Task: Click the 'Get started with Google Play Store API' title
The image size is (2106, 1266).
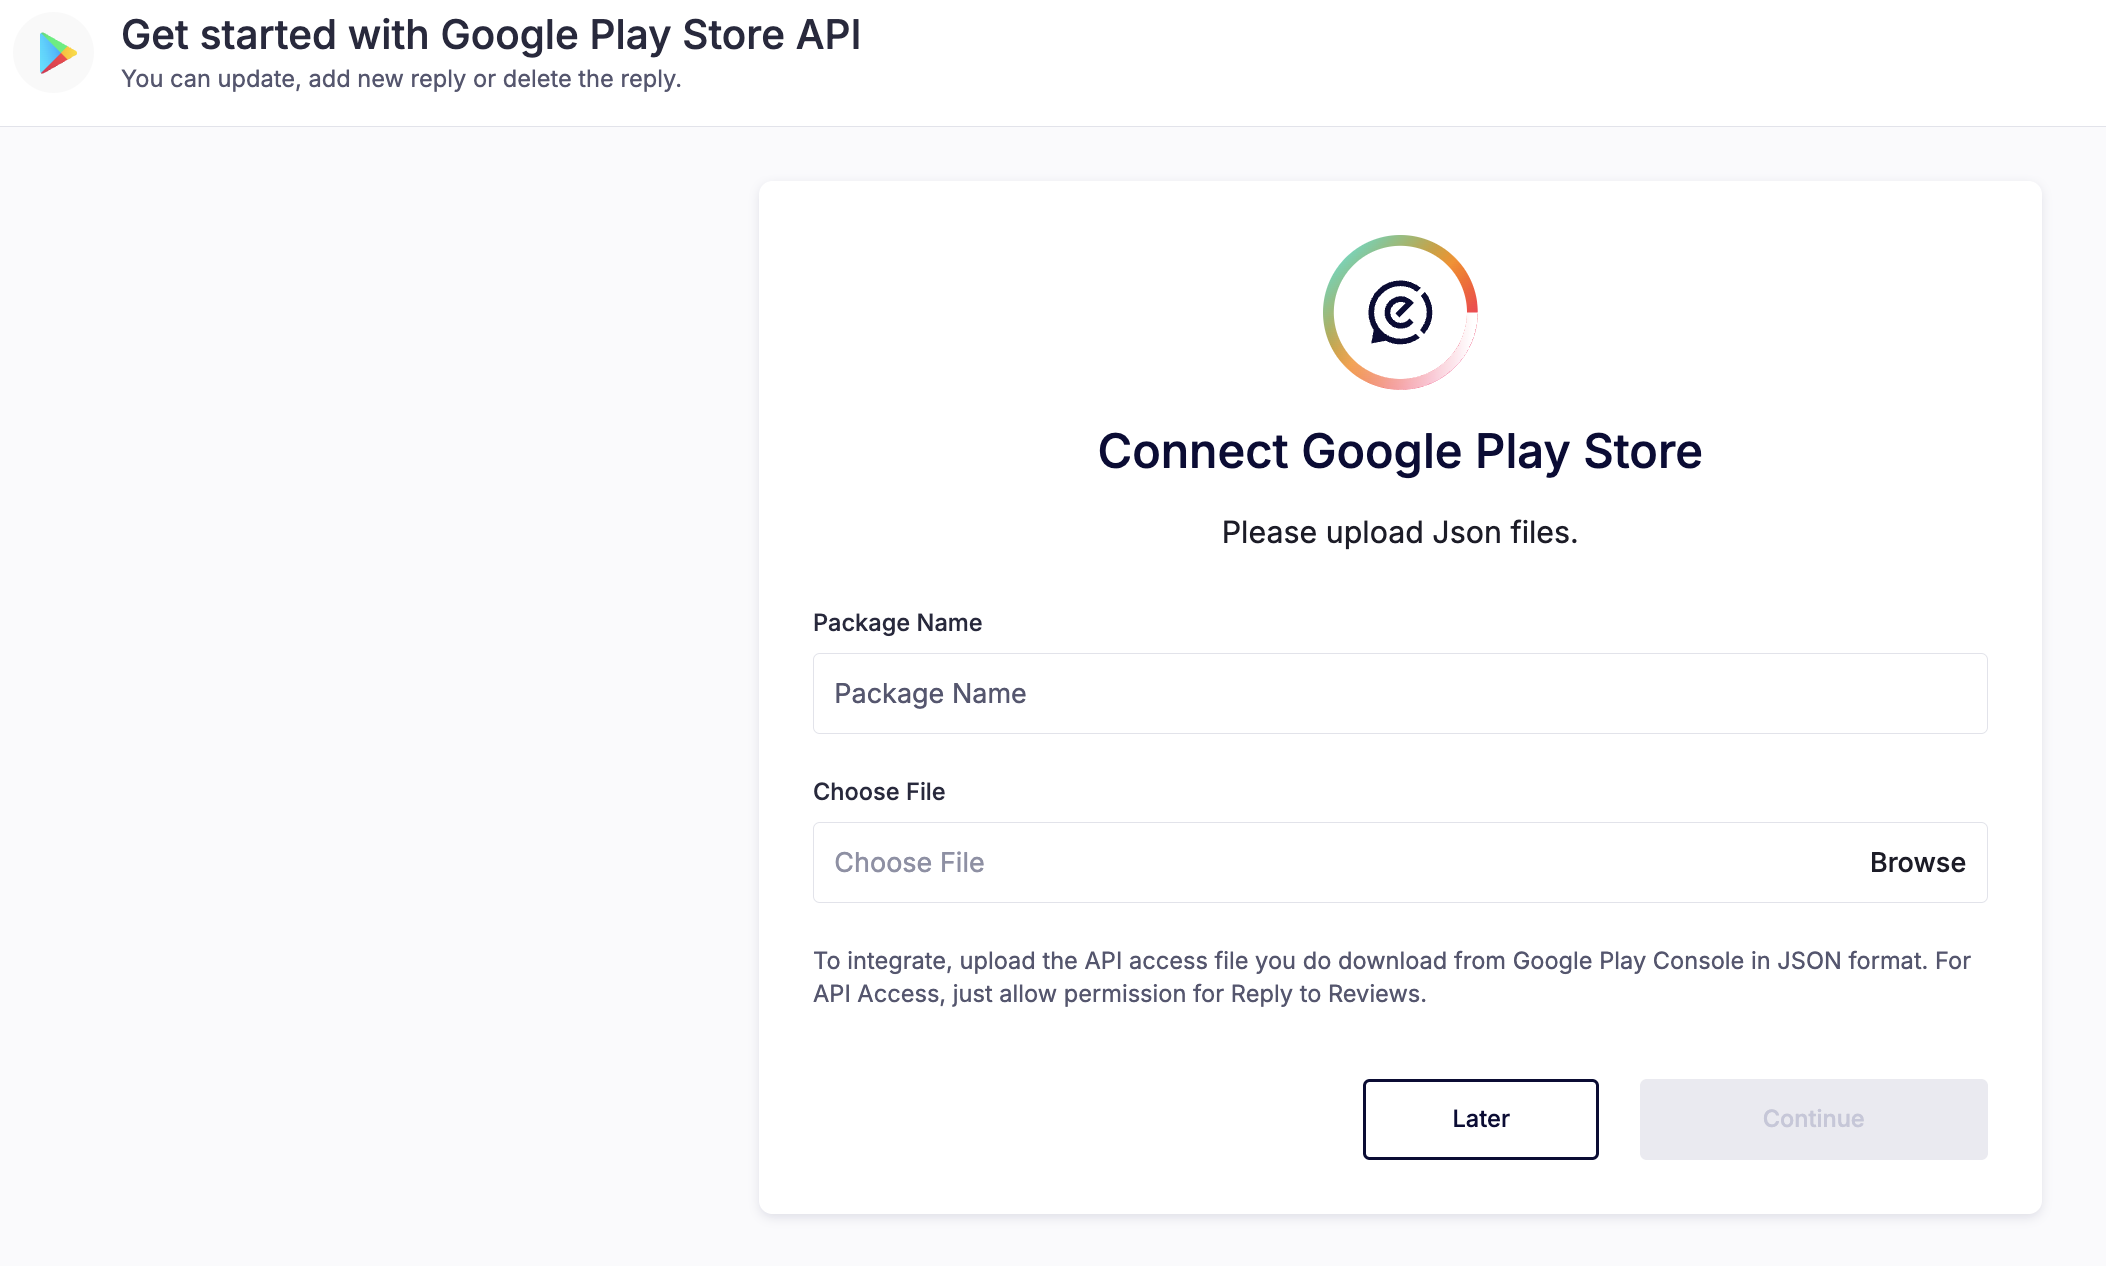Action: [490, 35]
